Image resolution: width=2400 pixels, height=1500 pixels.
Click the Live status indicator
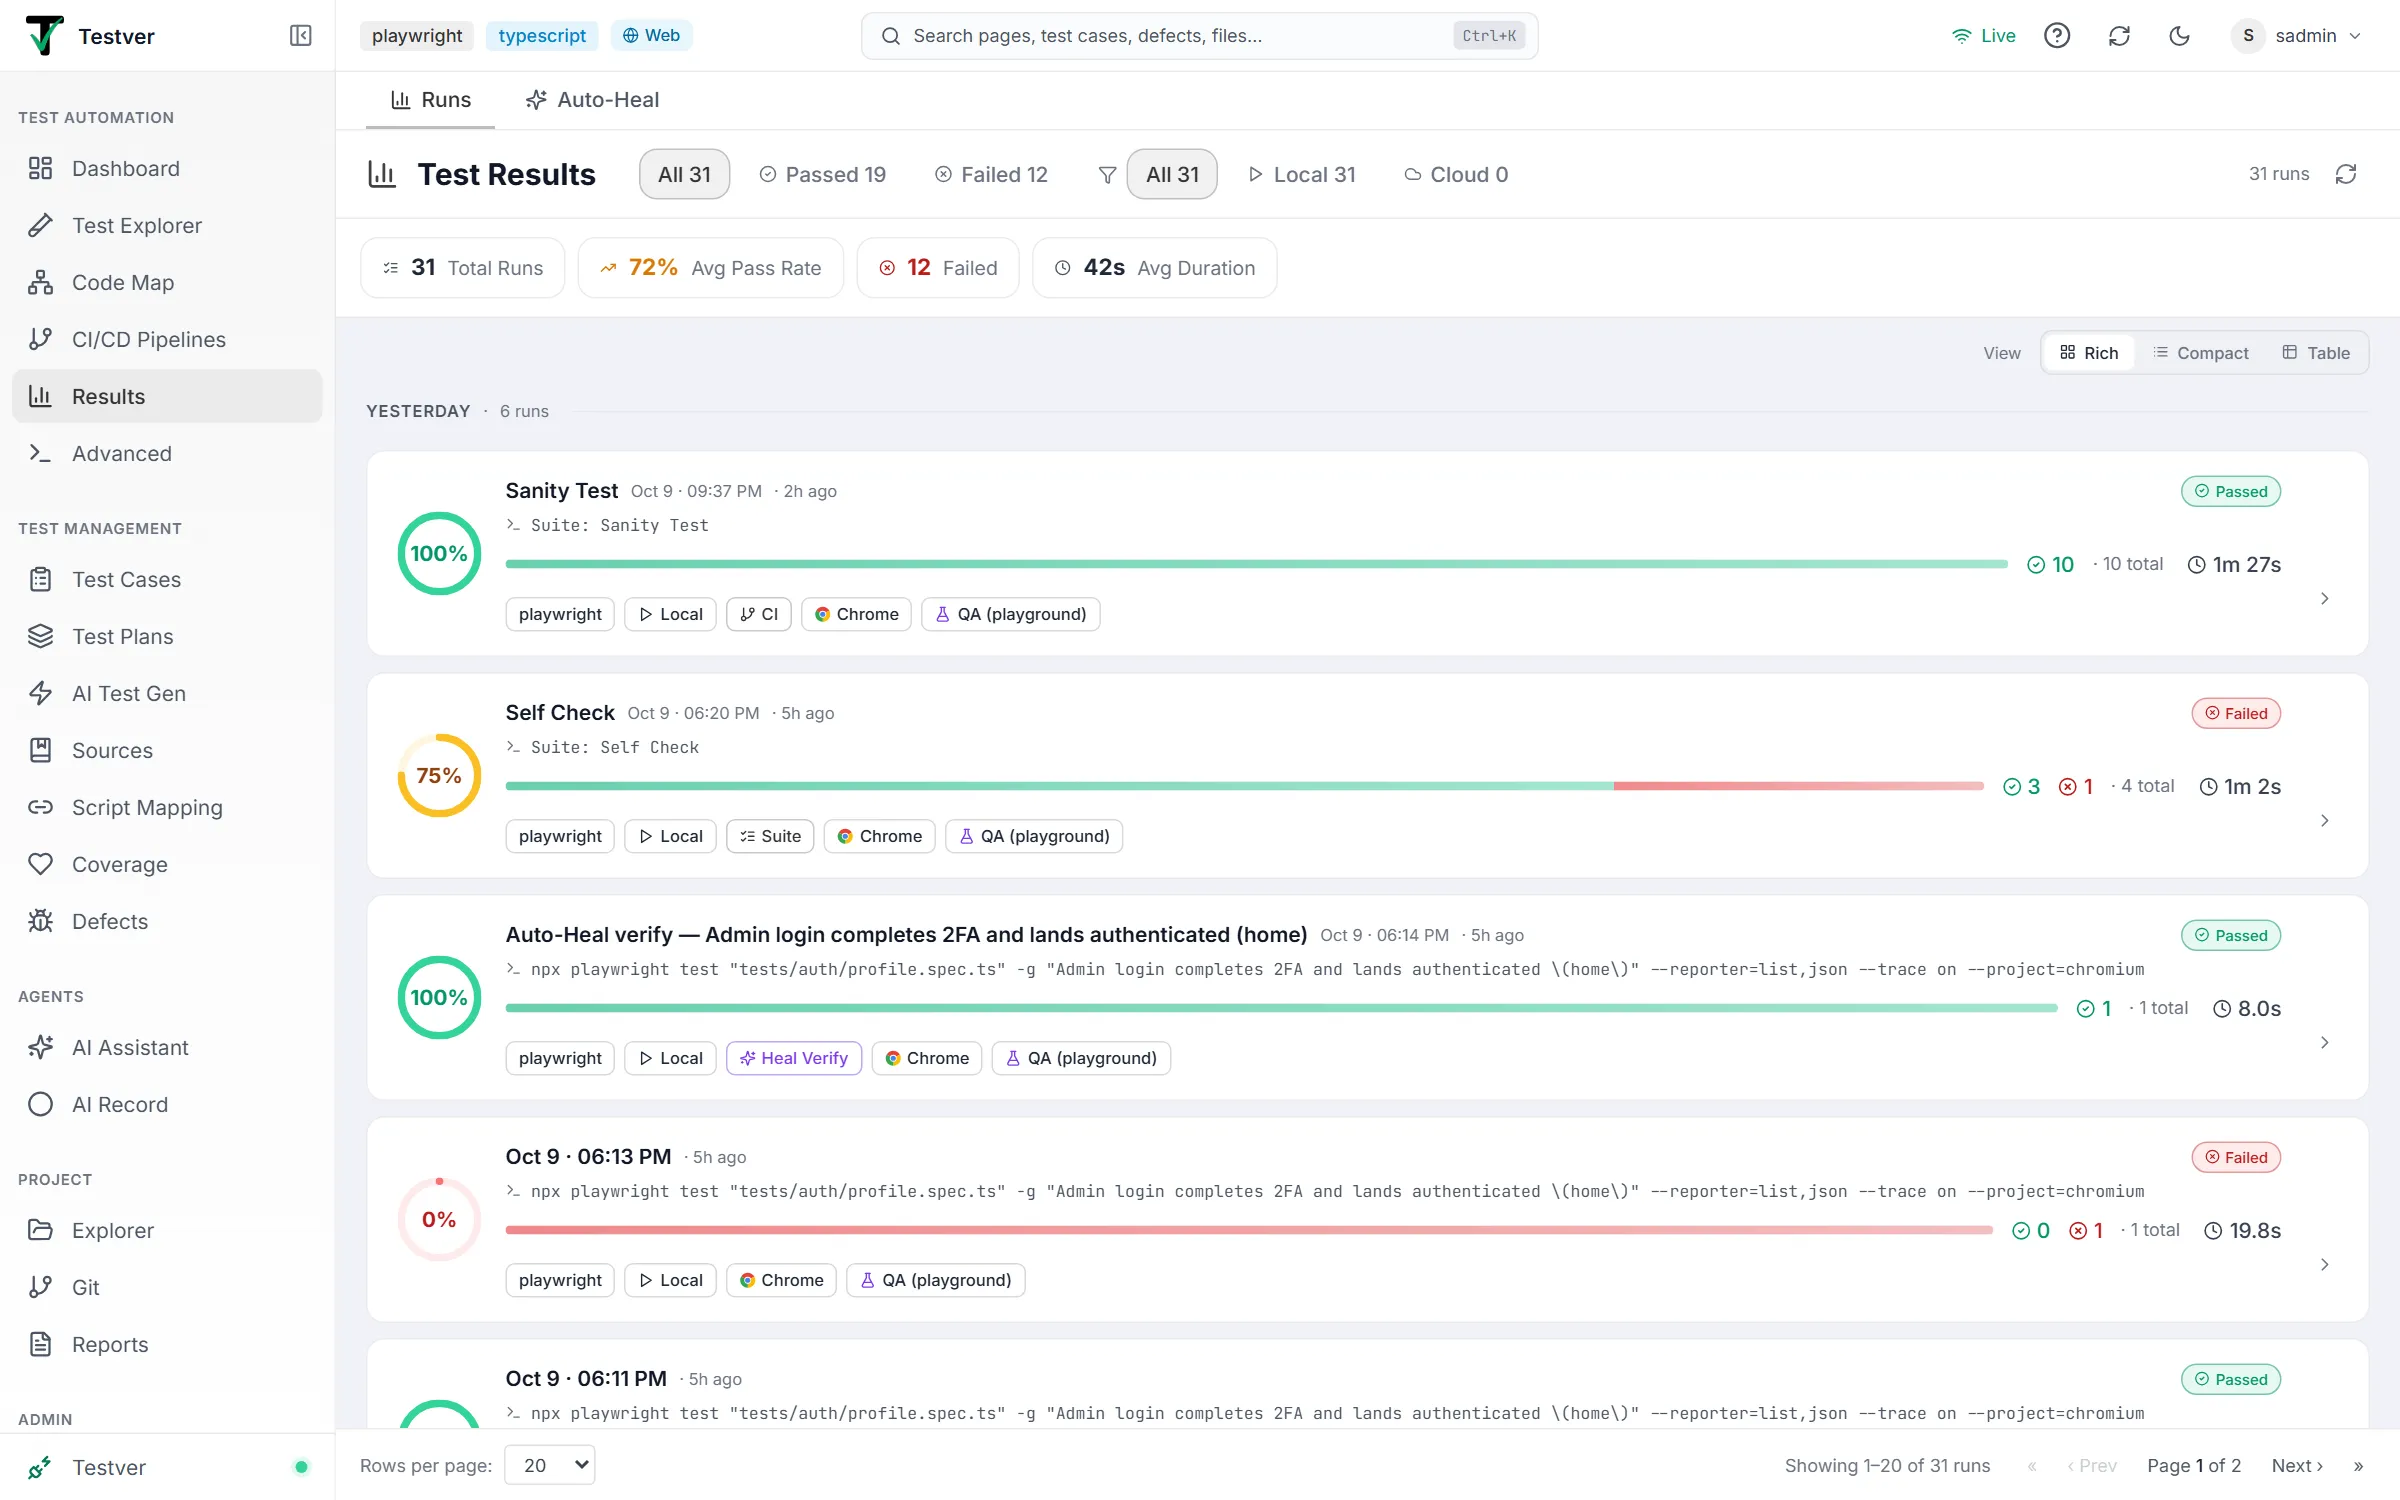[x=1984, y=36]
